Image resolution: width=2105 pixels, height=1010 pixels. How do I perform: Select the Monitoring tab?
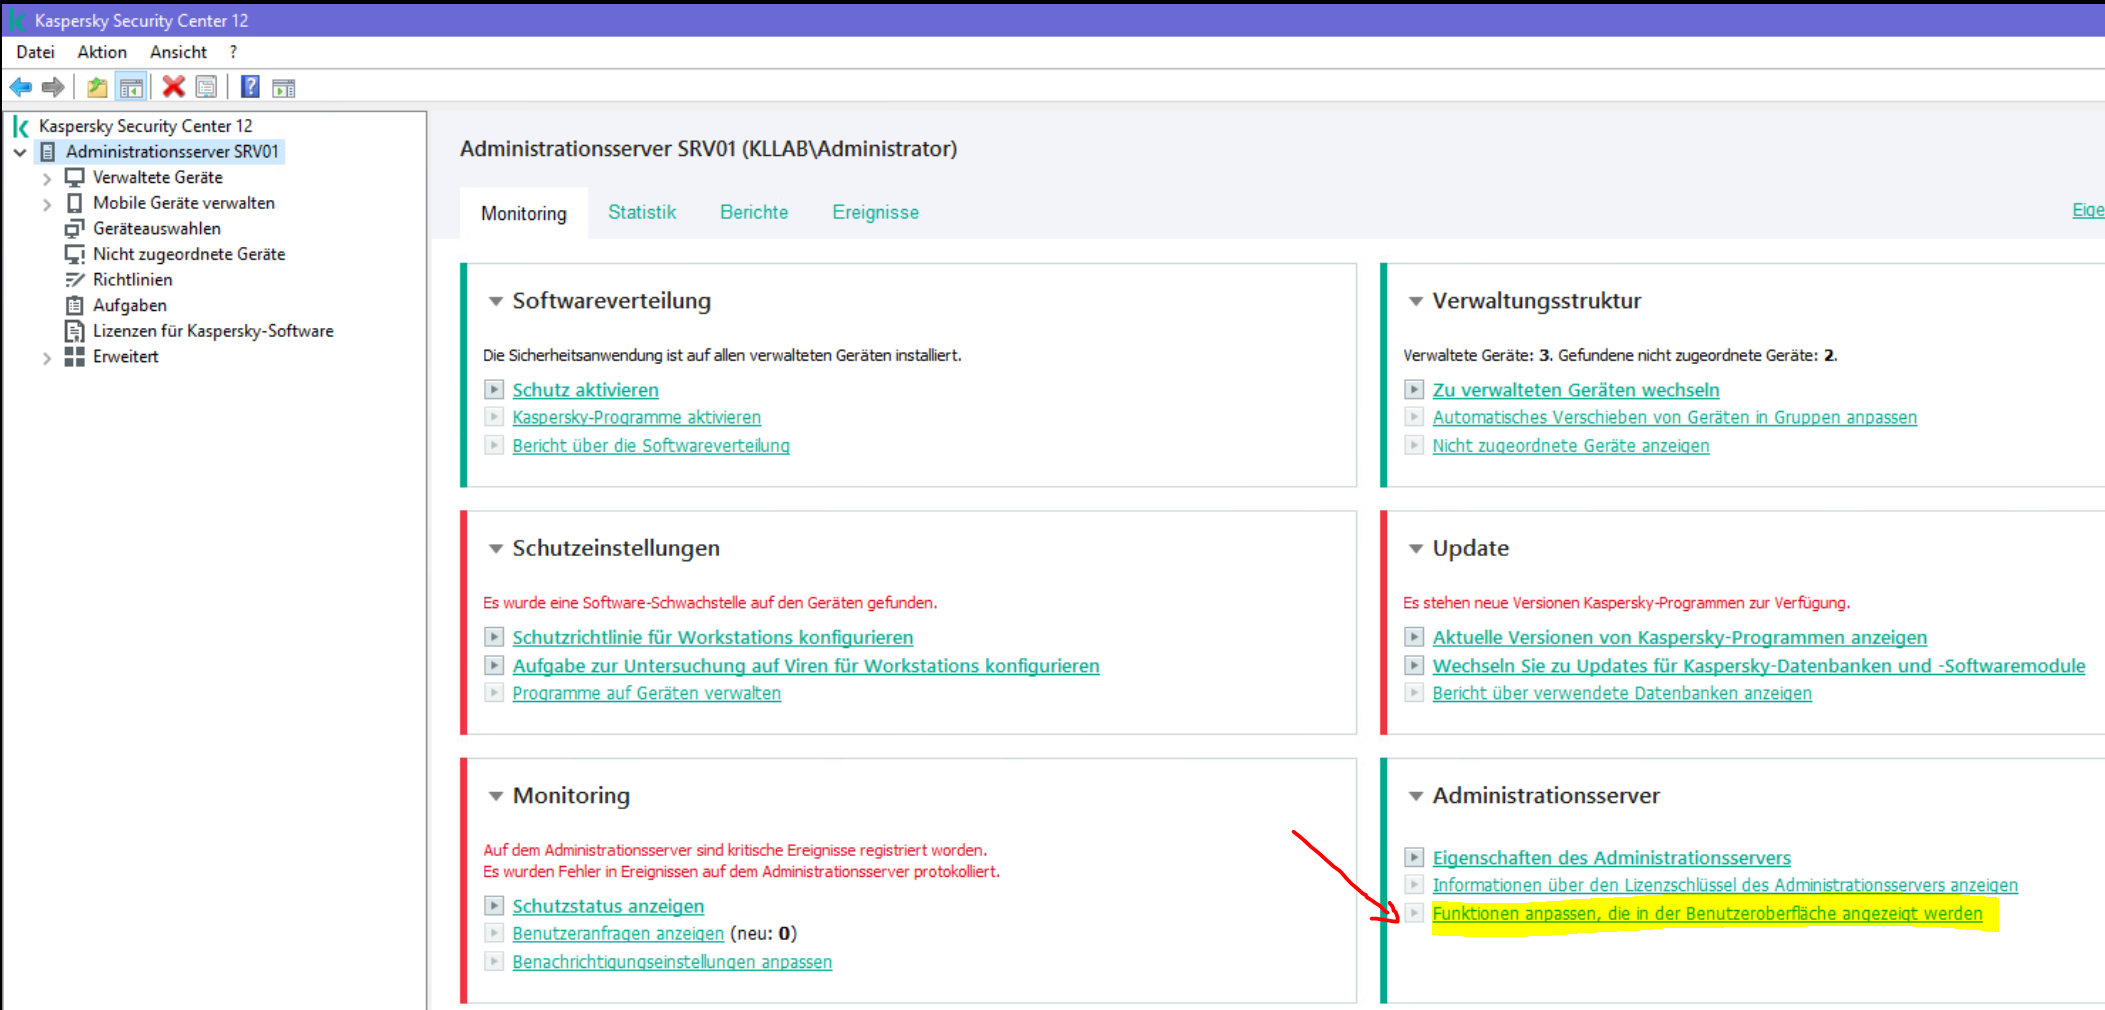point(524,213)
